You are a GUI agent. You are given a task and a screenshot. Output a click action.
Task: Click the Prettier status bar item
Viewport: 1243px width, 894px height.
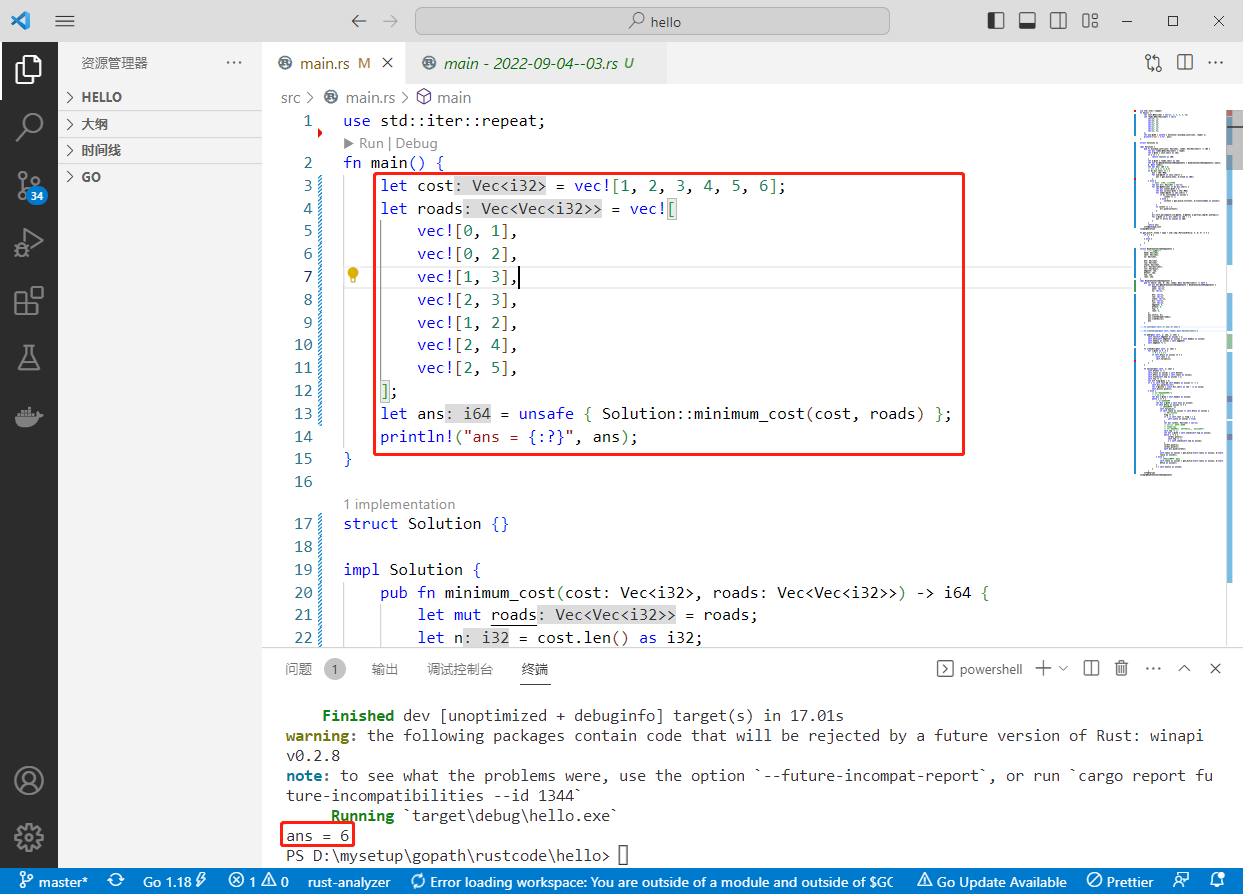click(x=1120, y=881)
